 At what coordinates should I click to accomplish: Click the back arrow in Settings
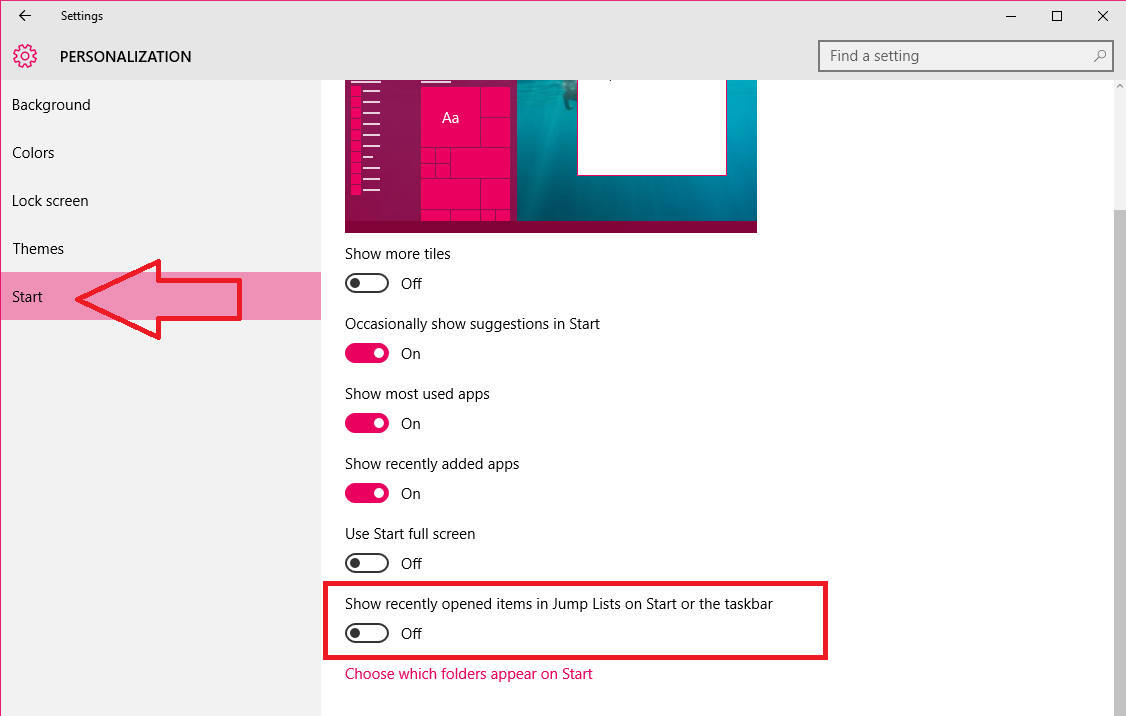[24, 15]
